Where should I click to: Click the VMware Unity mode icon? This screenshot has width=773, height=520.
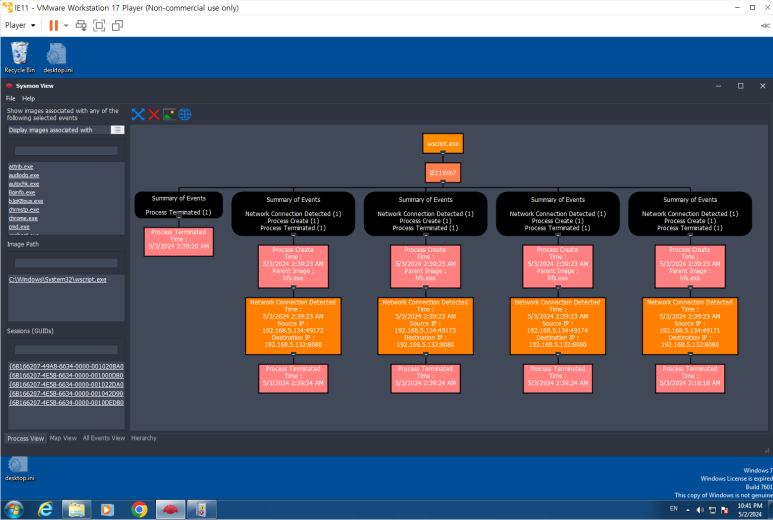[x=117, y=25]
